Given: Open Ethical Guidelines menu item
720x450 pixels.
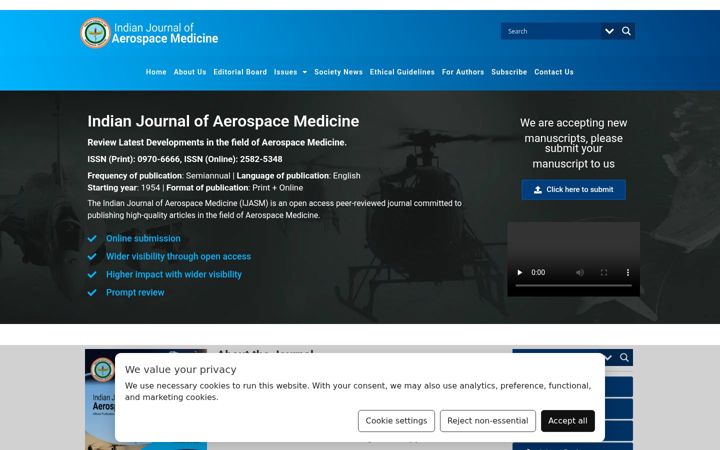Looking at the screenshot, I should click(x=402, y=72).
